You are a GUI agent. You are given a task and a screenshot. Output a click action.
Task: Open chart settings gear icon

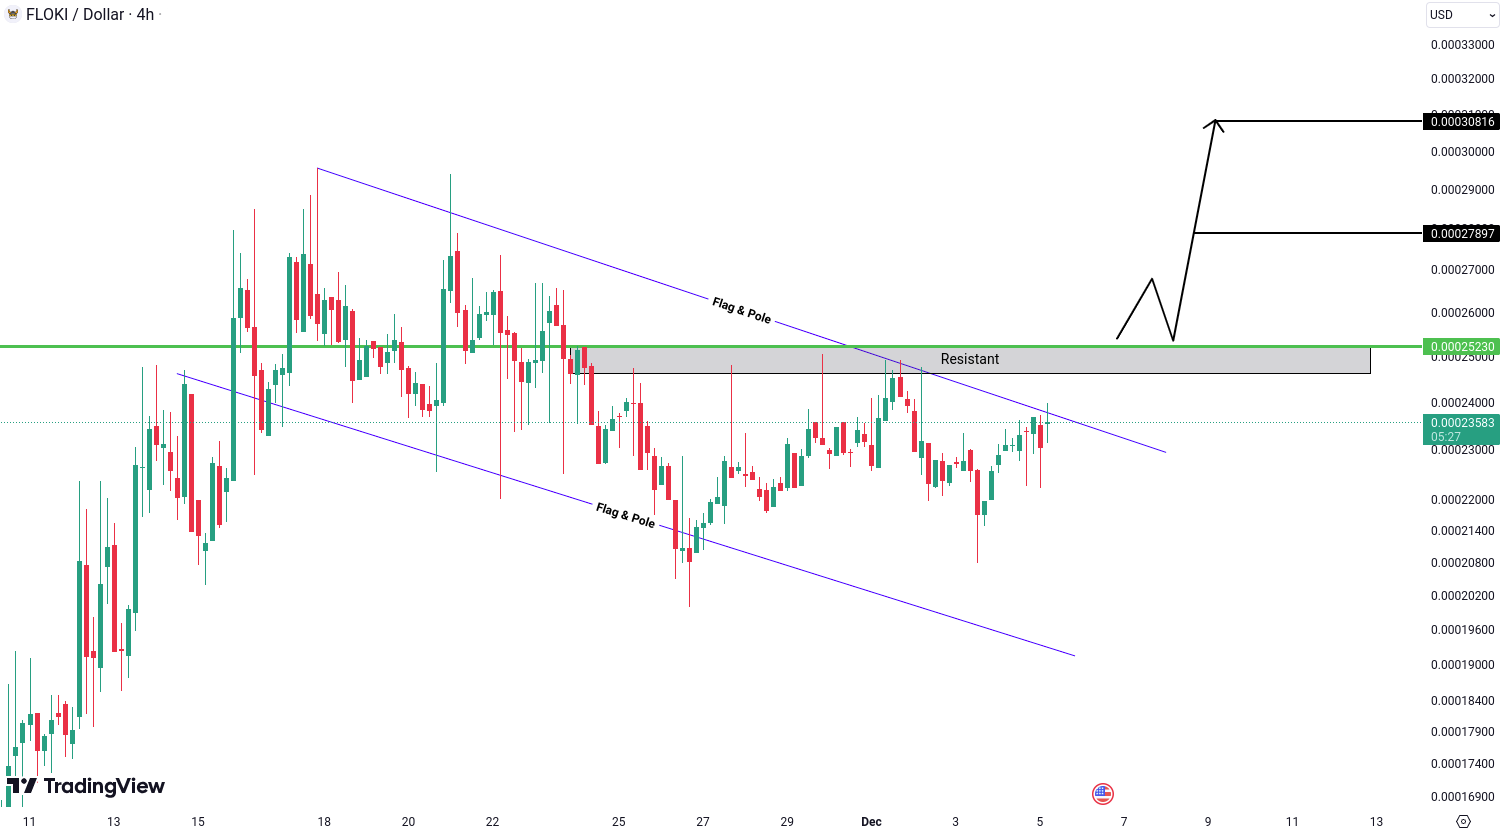coord(1463,821)
